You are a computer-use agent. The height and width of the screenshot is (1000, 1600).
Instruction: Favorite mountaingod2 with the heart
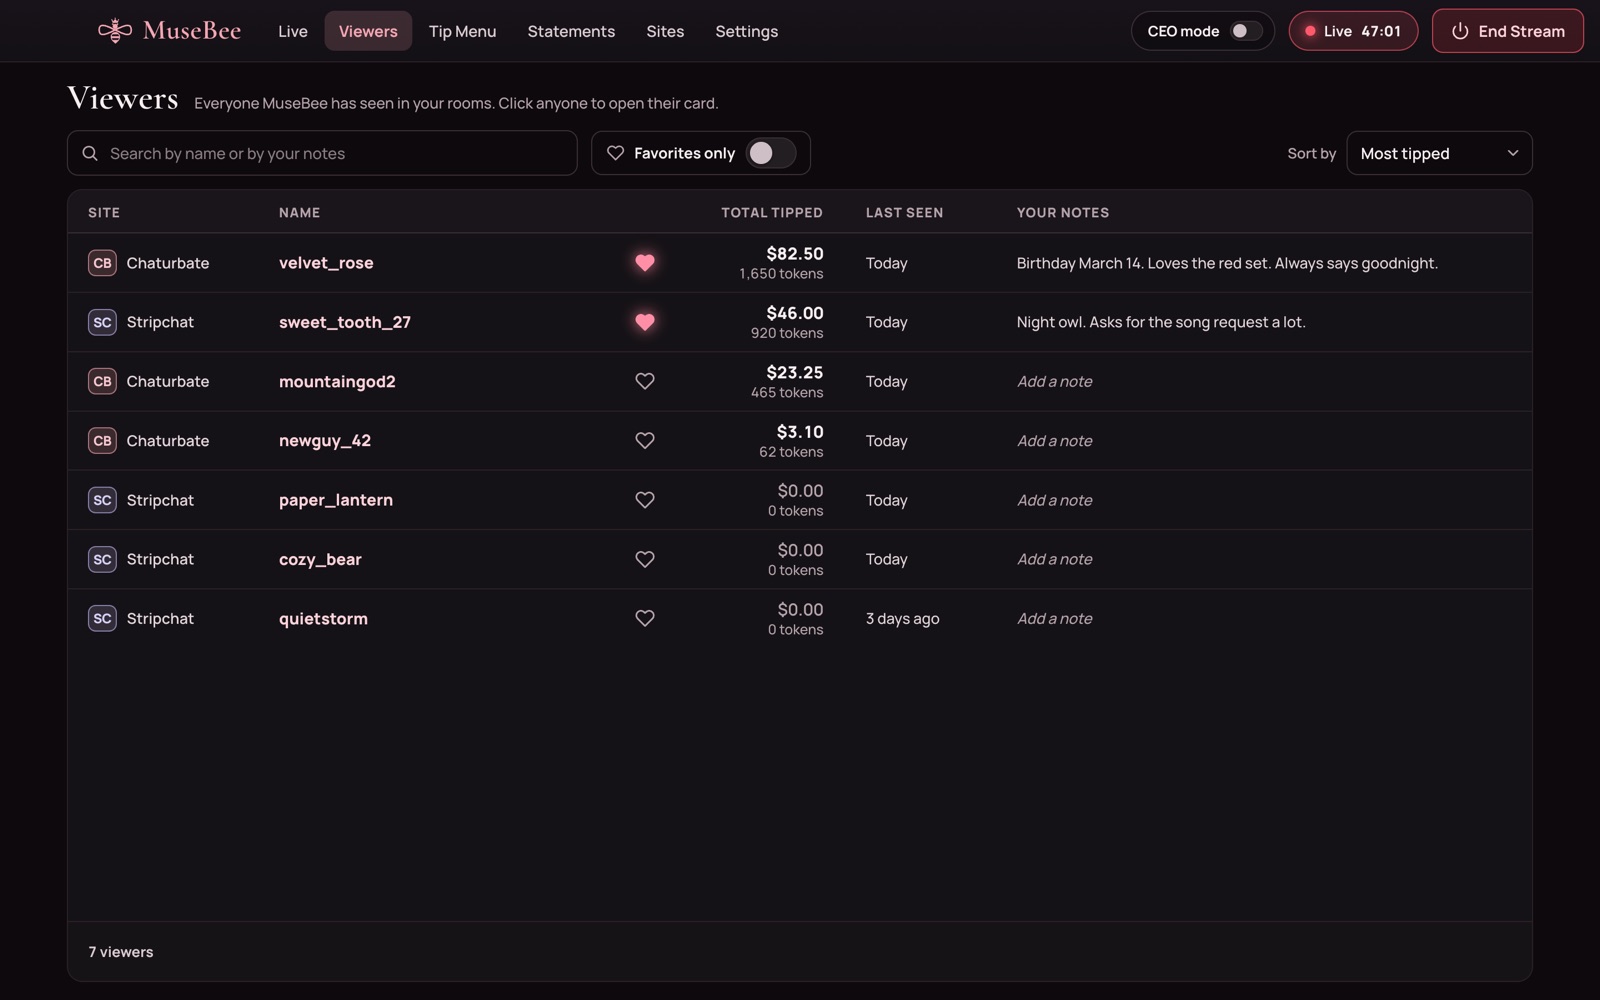[645, 381]
